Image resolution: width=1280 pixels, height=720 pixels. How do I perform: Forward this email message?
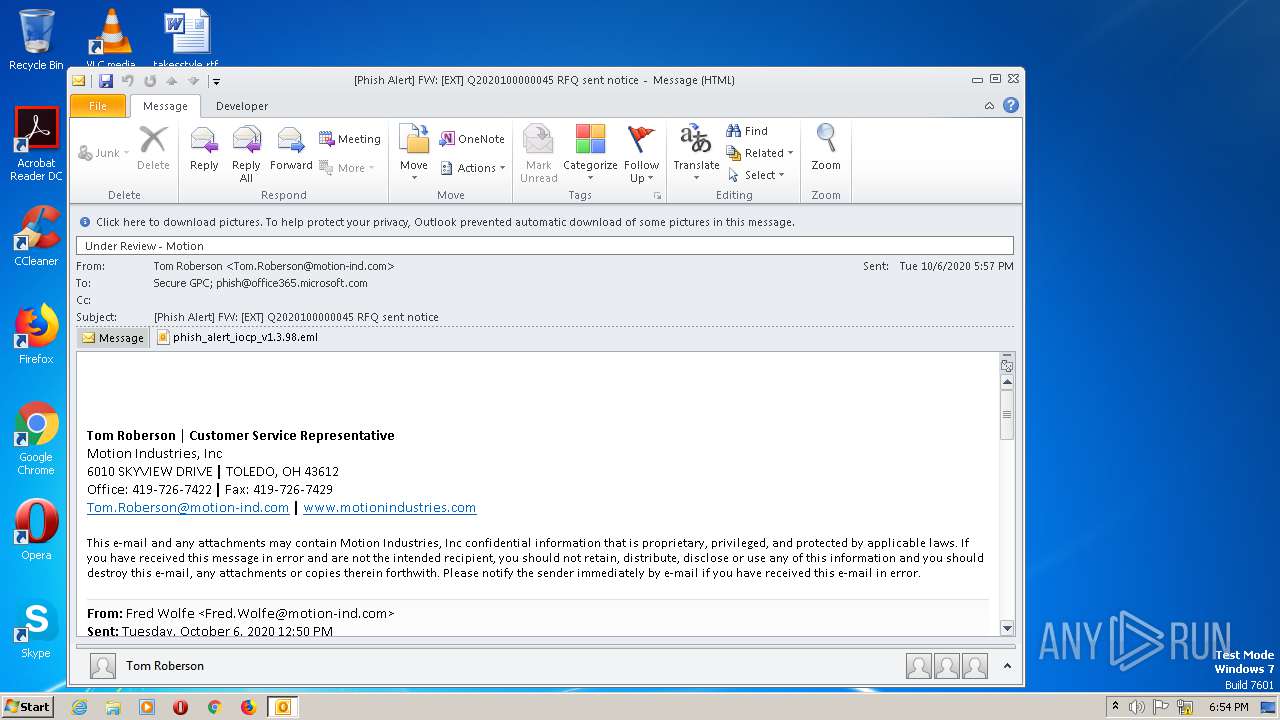coord(291,151)
